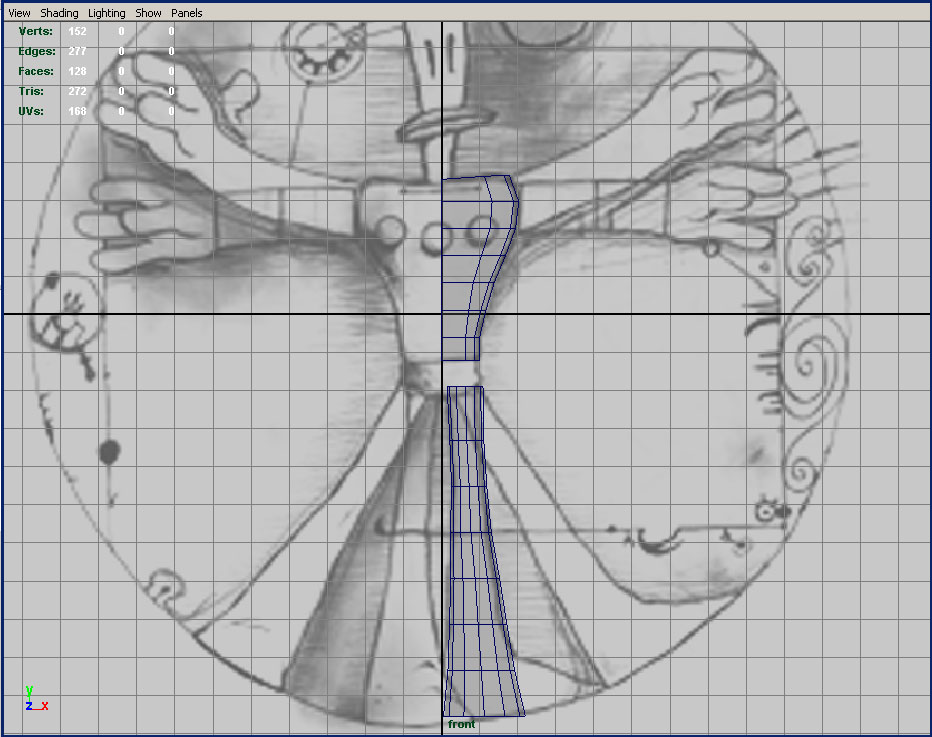Click the 'Verts:' label
932x737 pixels.
(x=36, y=32)
